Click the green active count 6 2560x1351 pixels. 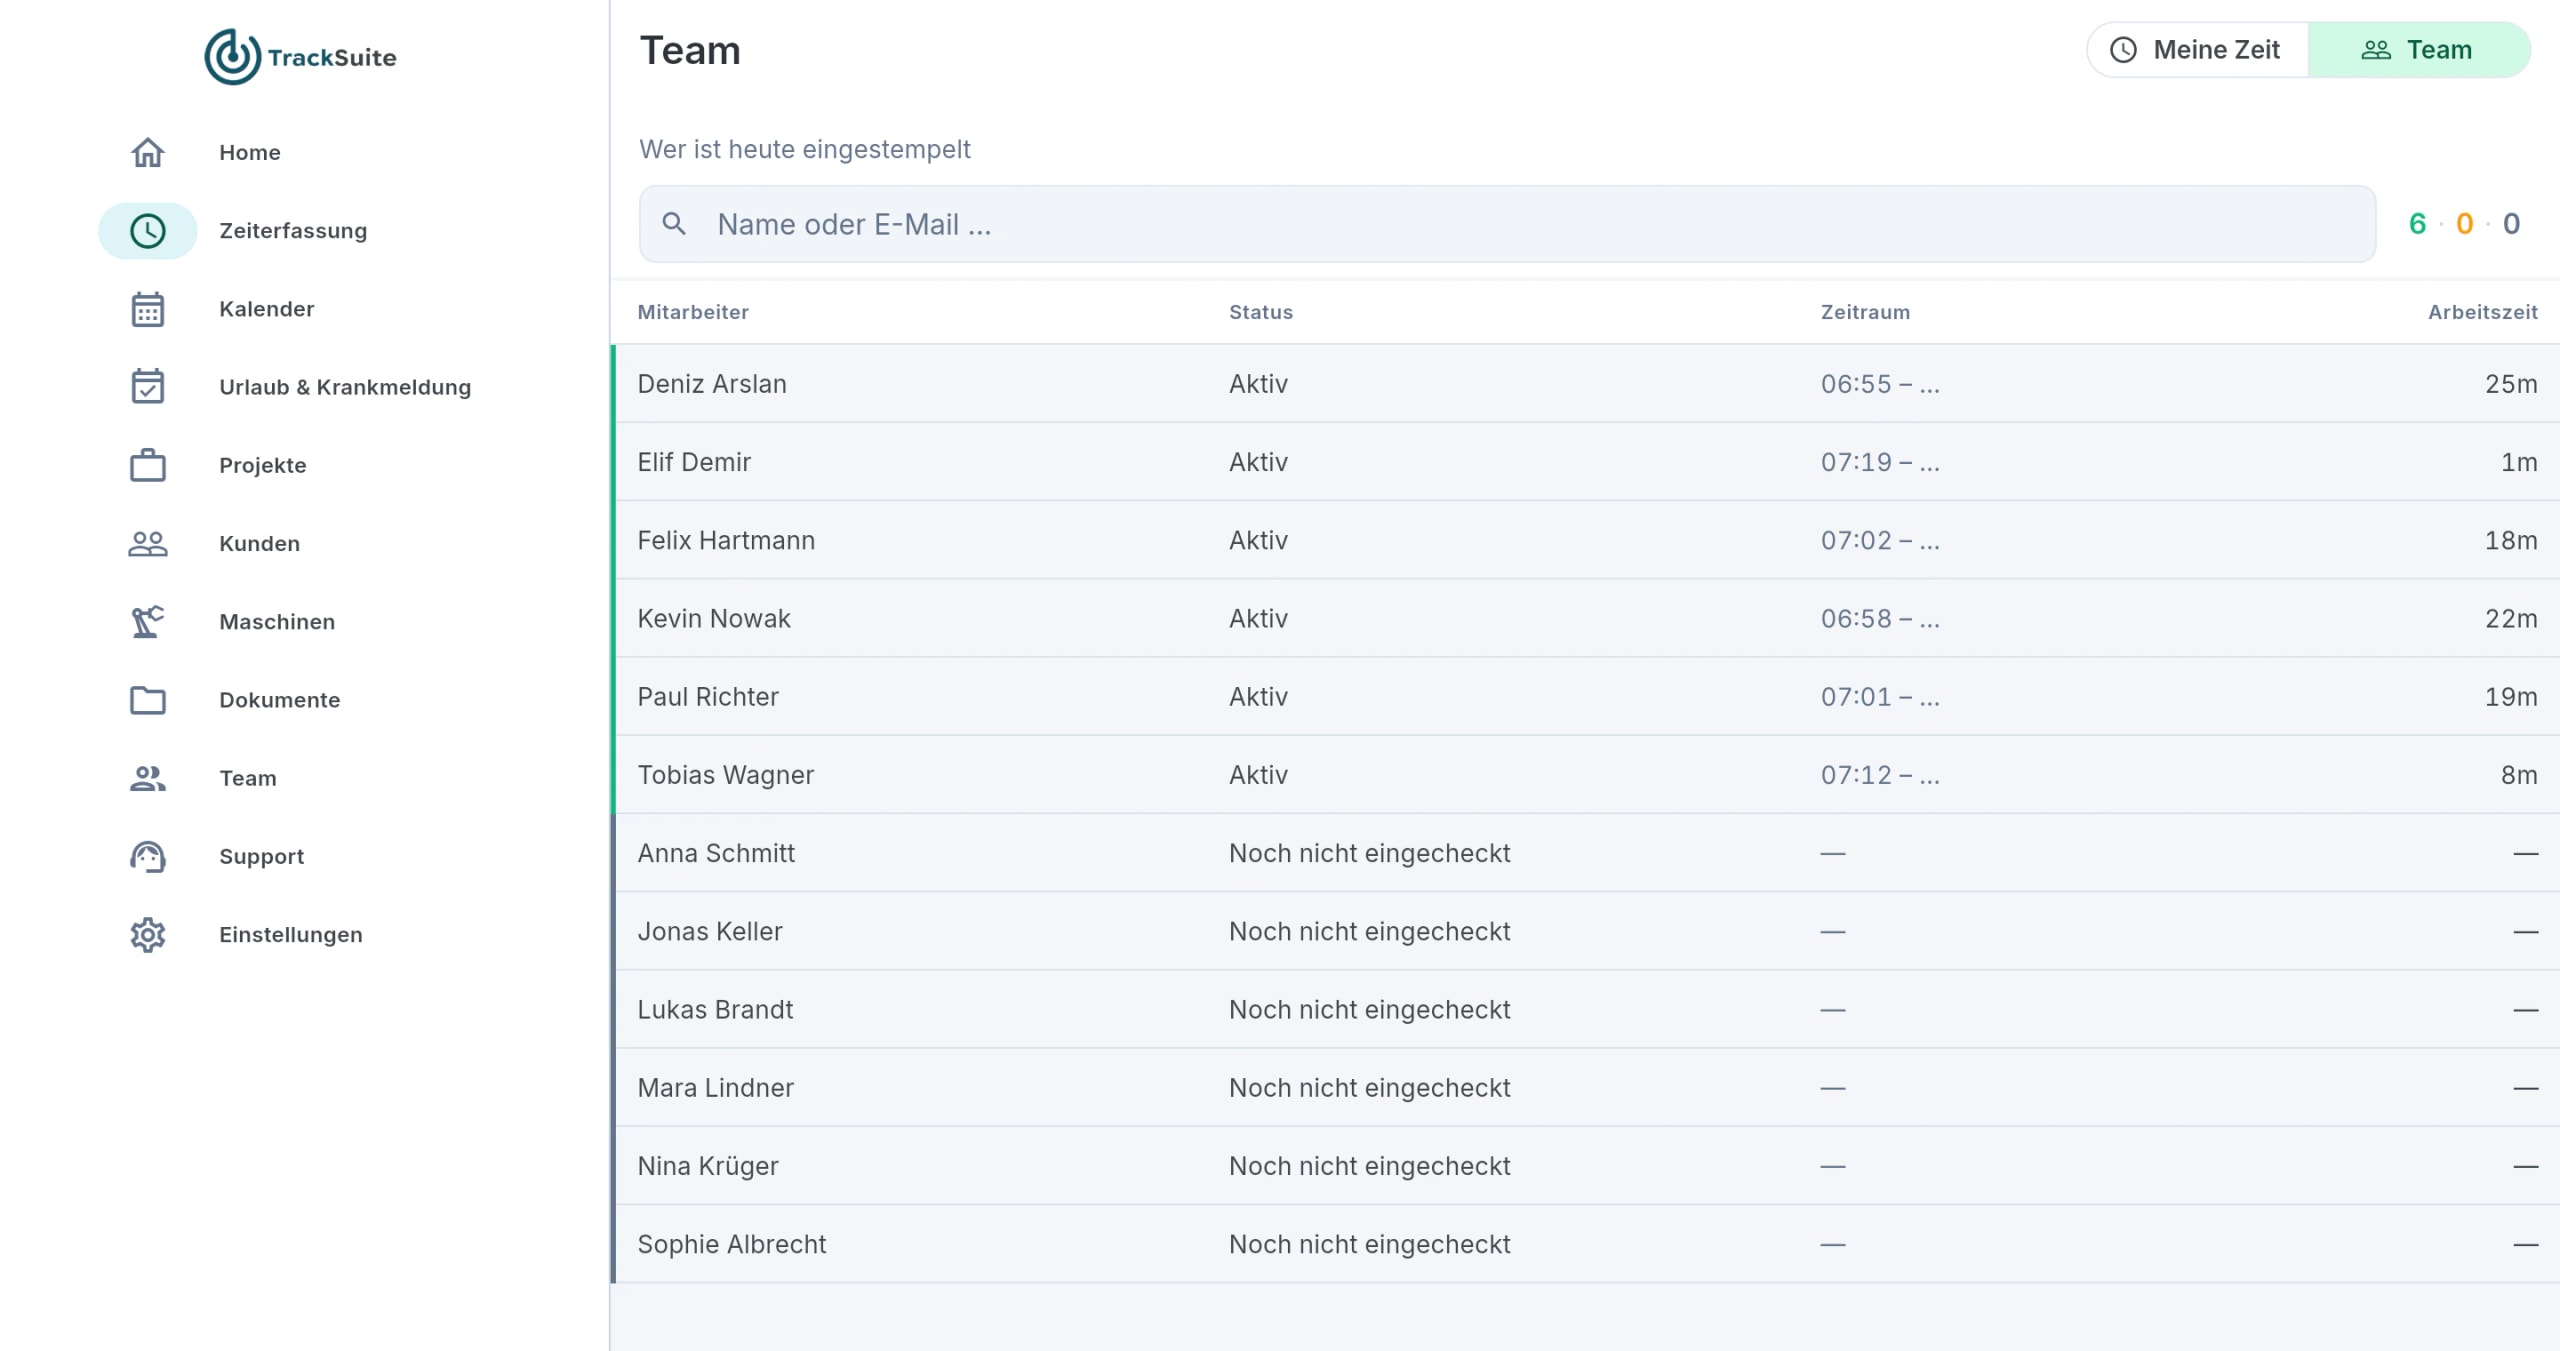point(2417,224)
